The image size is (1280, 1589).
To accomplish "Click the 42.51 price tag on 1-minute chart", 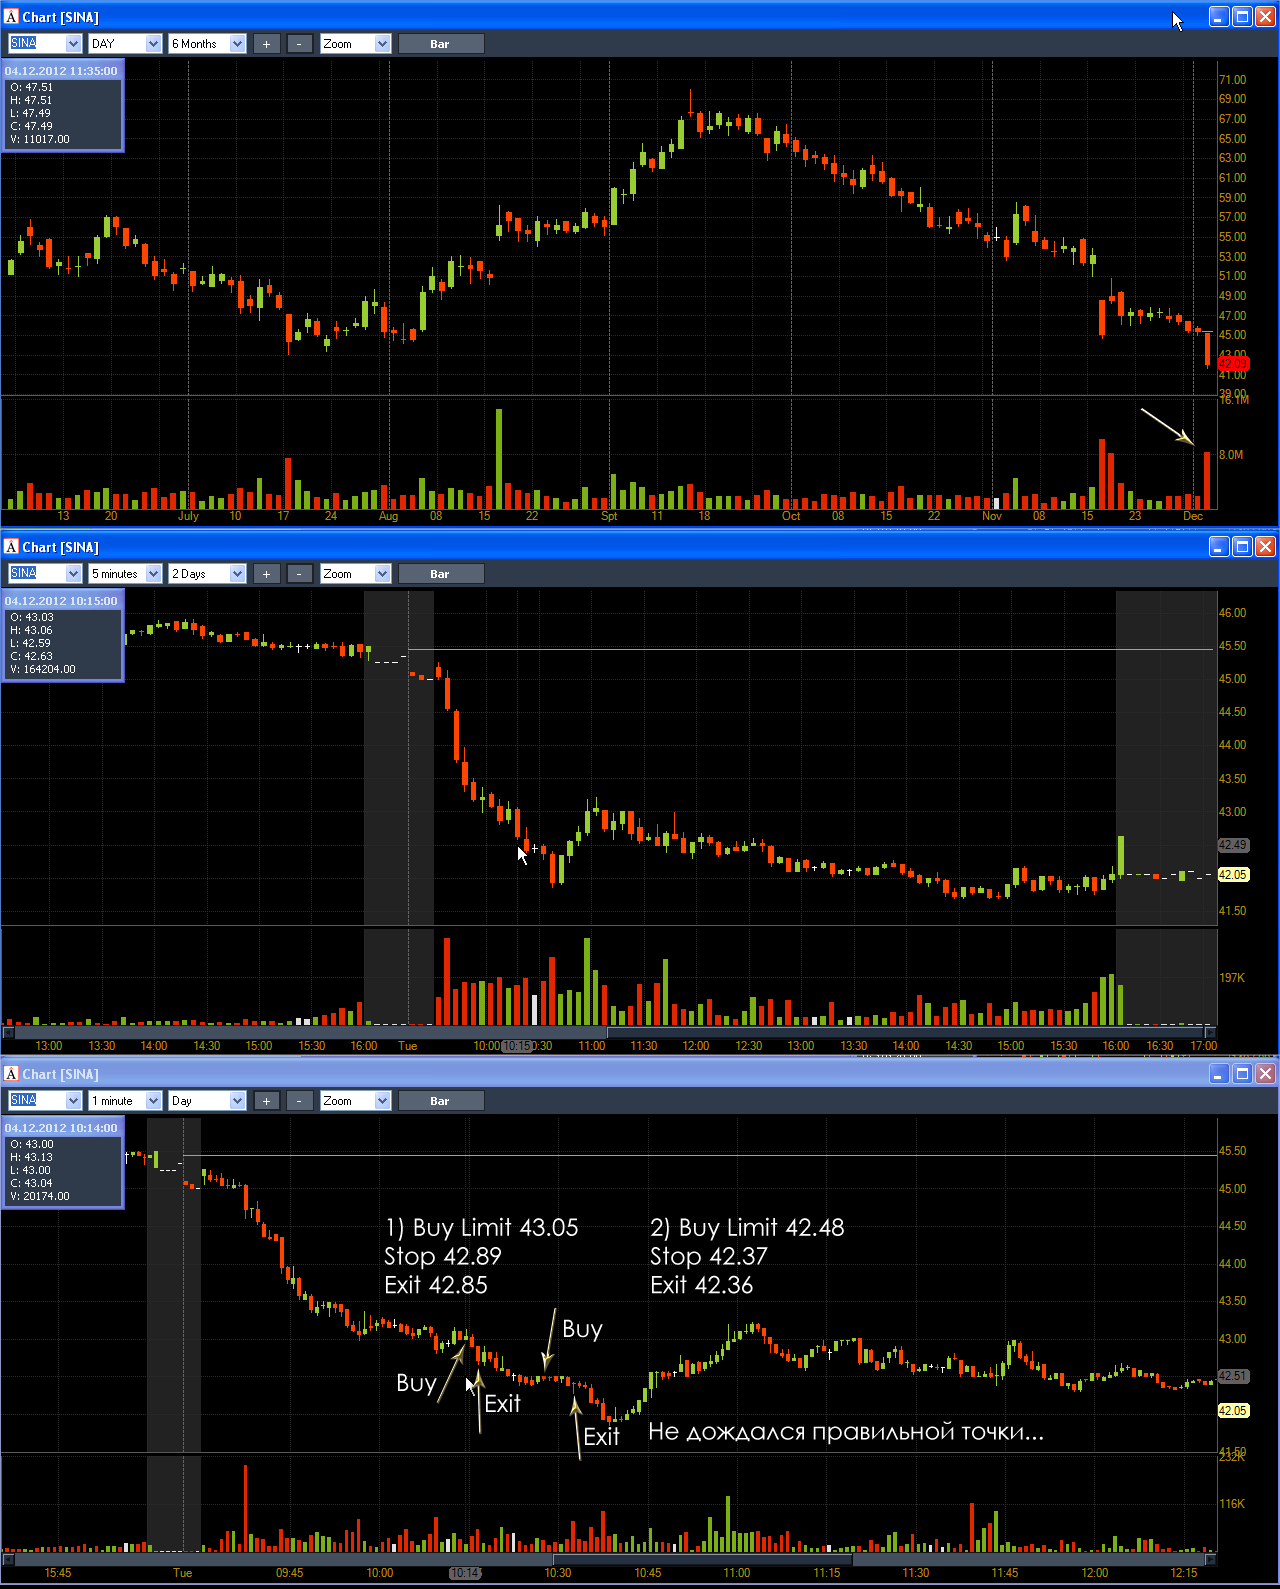I will [x=1233, y=1376].
